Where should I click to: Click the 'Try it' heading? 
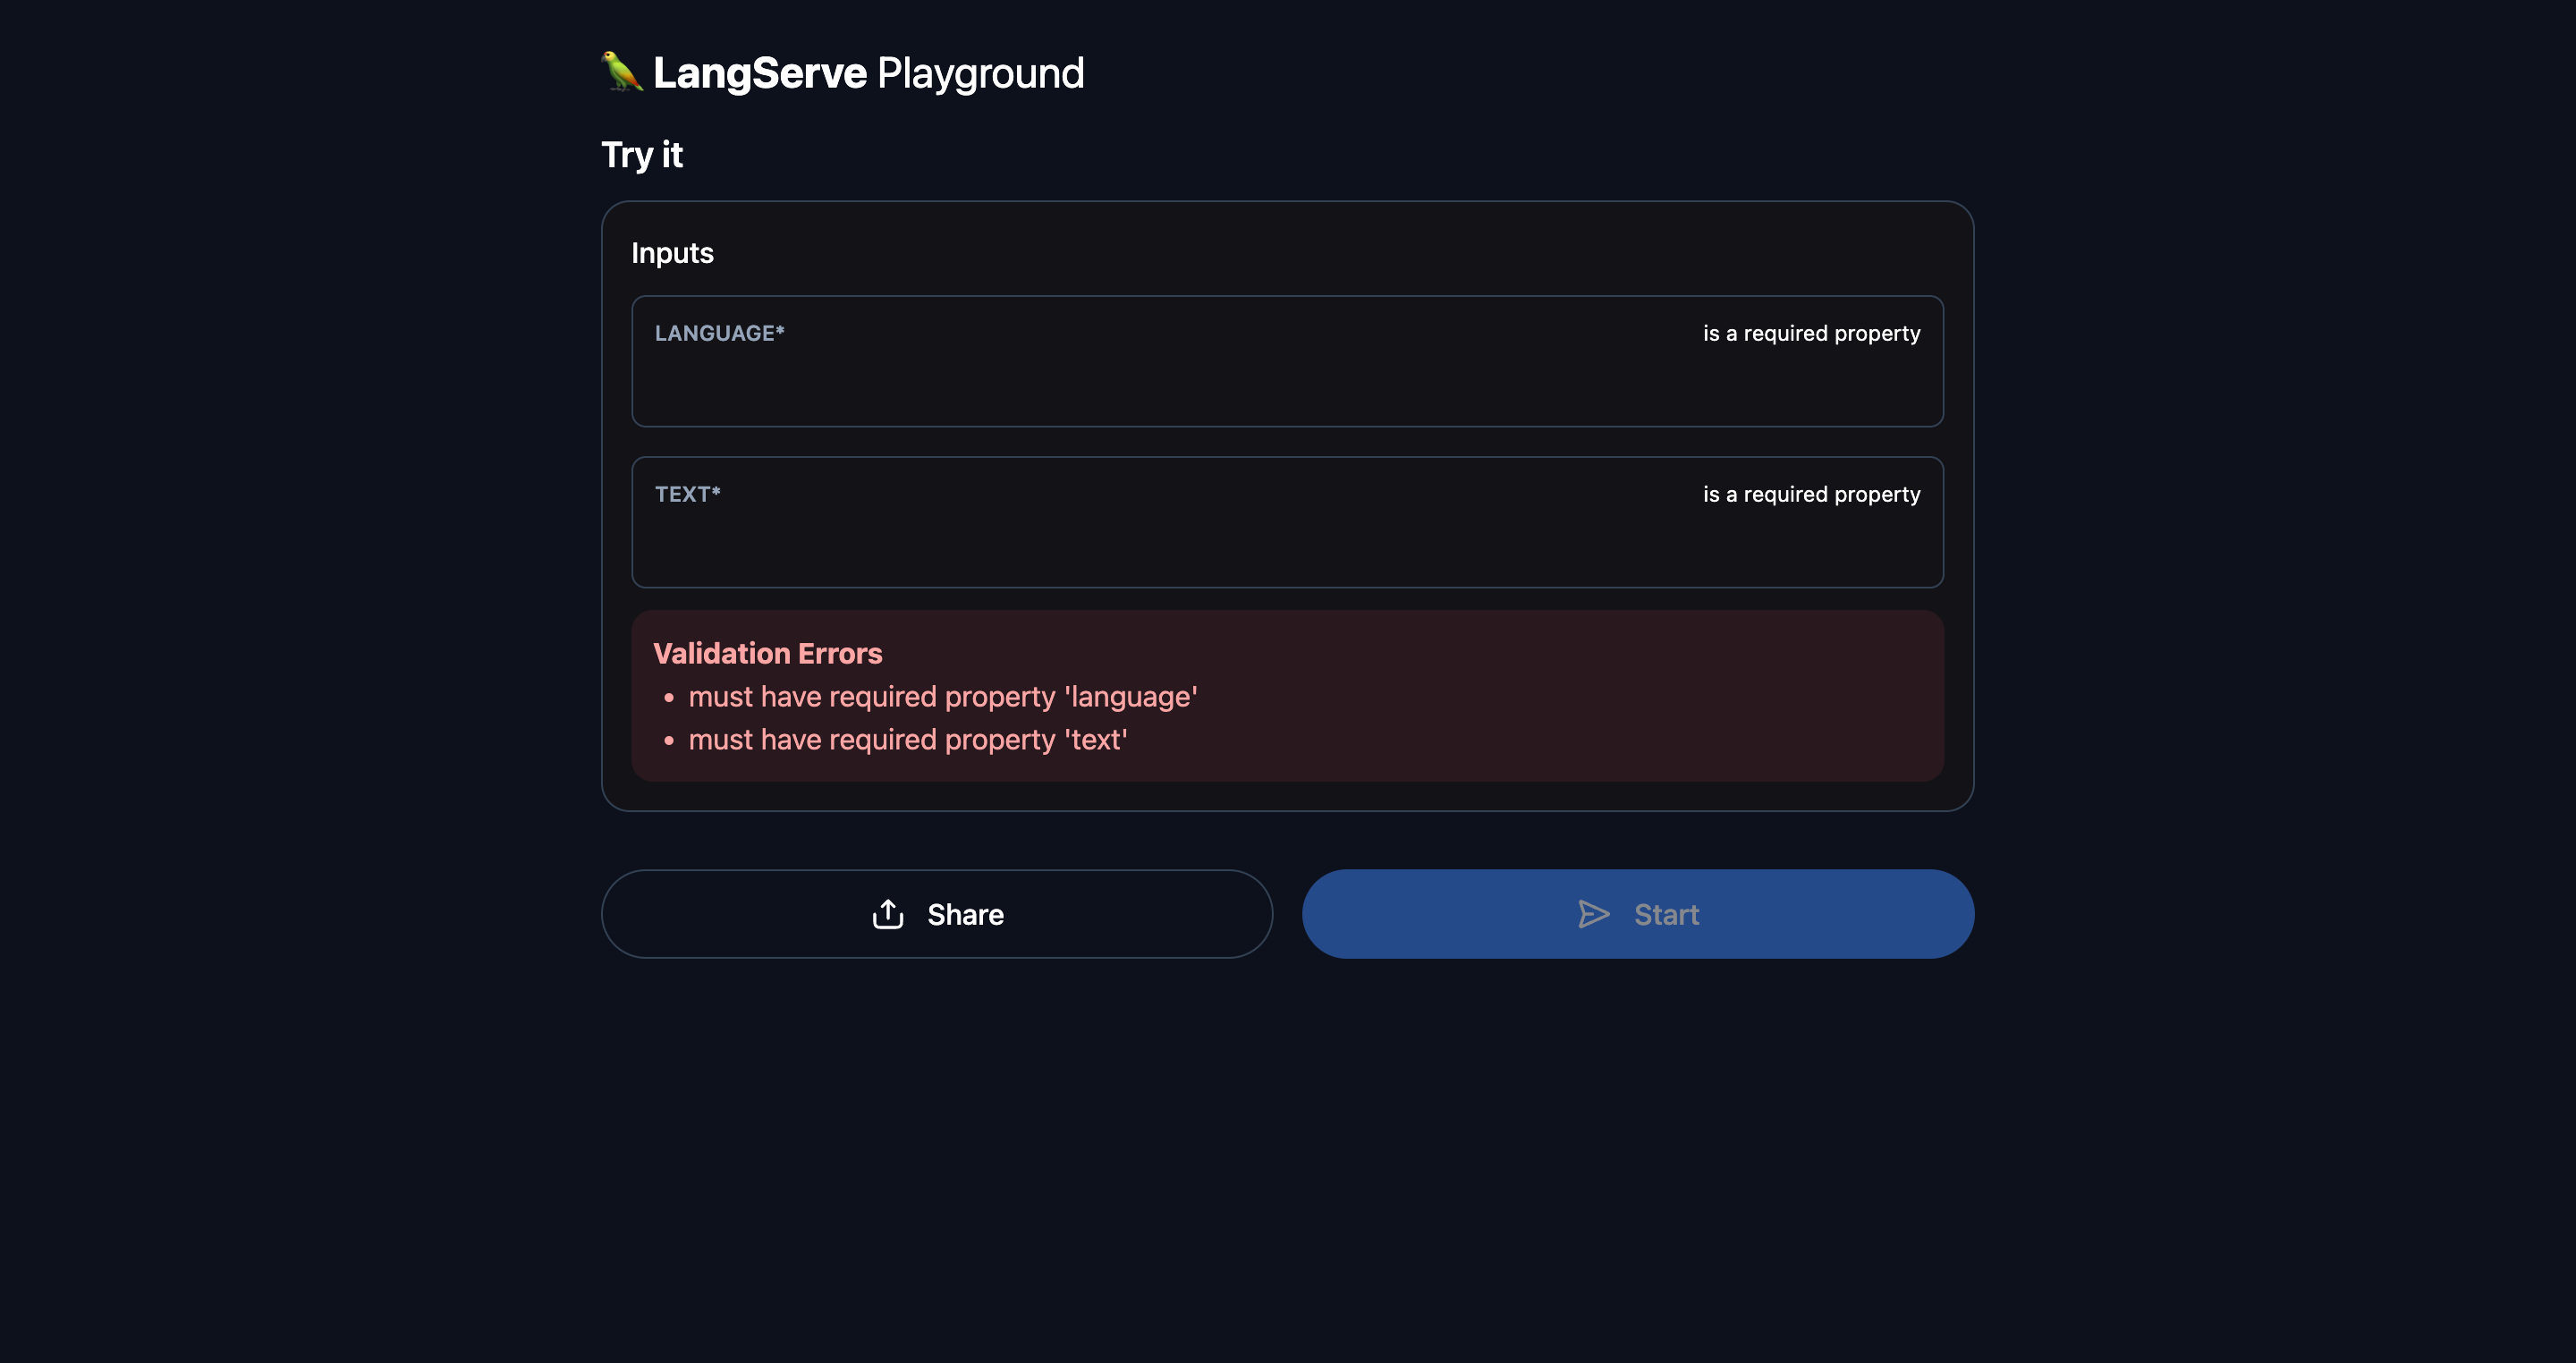641,155
